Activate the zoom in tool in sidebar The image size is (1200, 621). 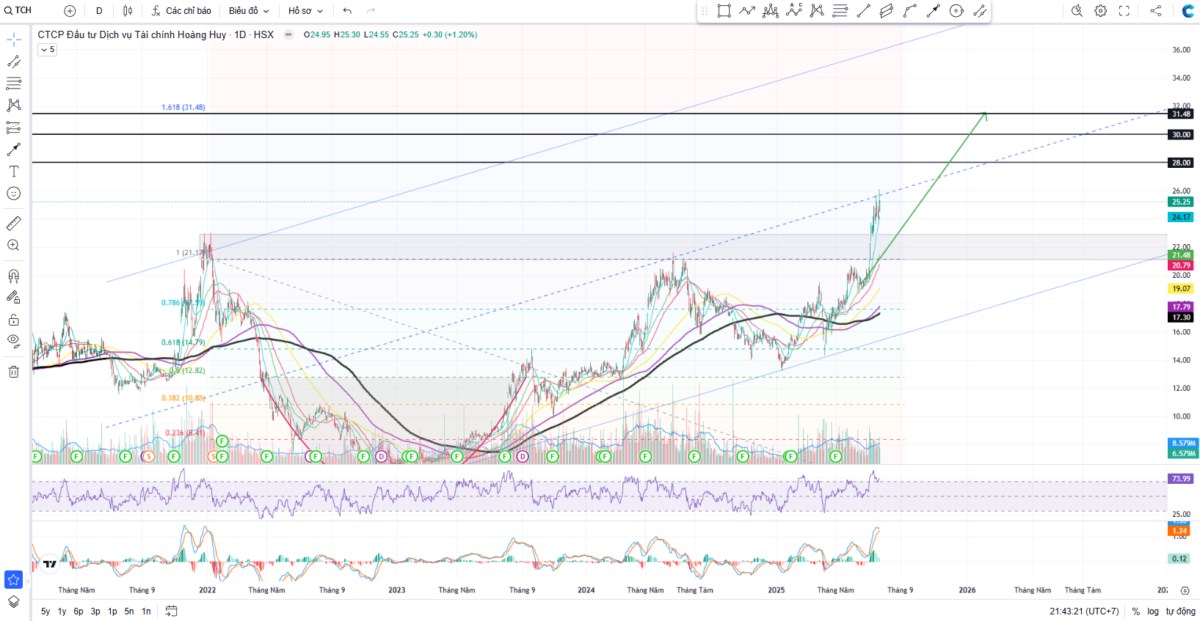(x=14, y=245)
